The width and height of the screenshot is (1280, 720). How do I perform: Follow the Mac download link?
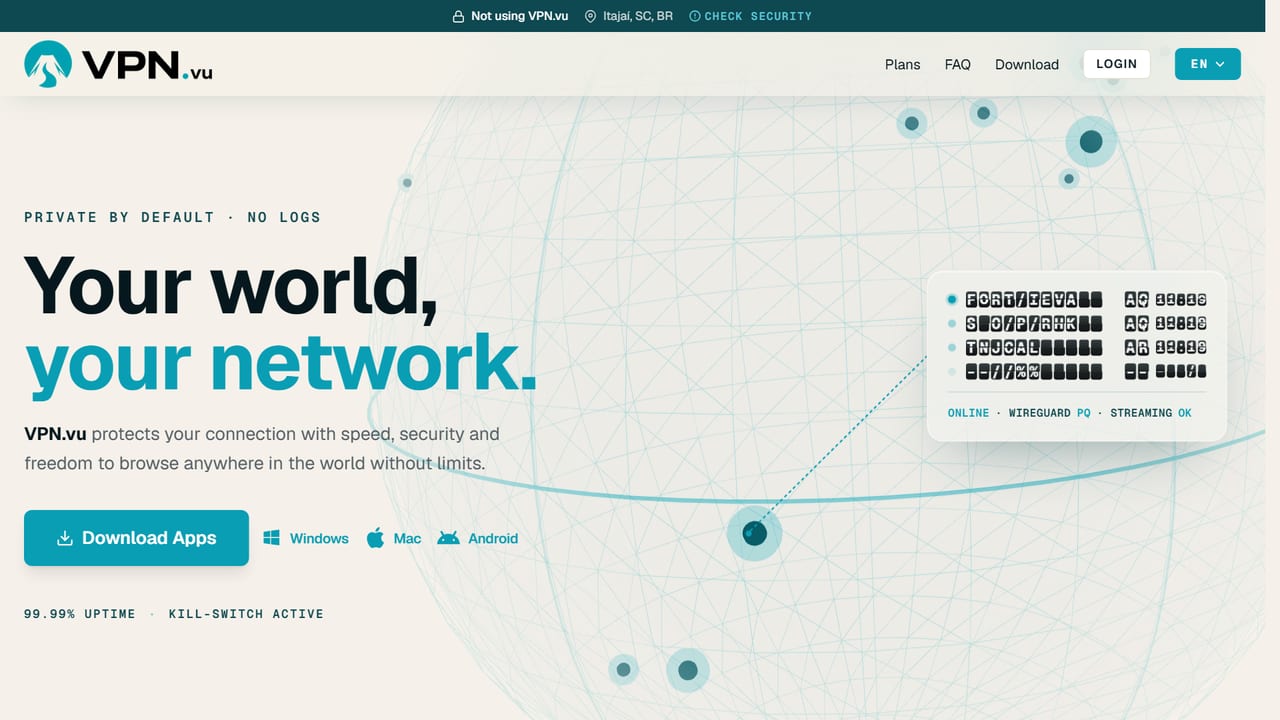[394, 538]
